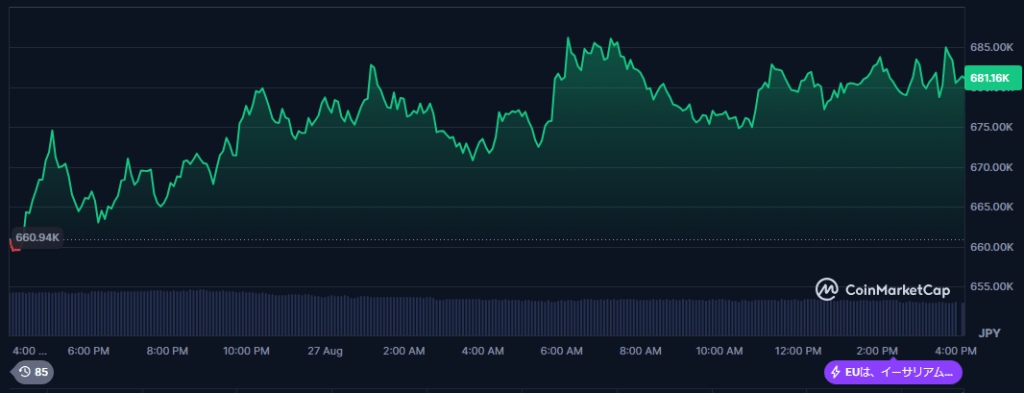Click the 670.00K y-axis label

pos(991,167)
